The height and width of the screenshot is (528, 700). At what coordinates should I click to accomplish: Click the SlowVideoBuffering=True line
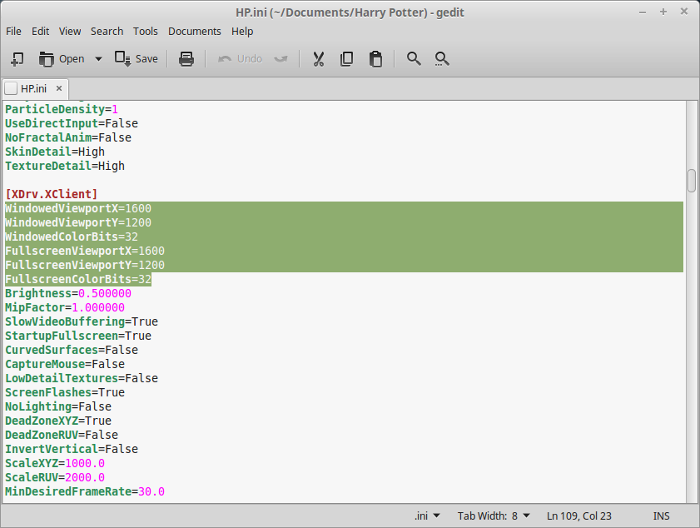pos(82,322)
